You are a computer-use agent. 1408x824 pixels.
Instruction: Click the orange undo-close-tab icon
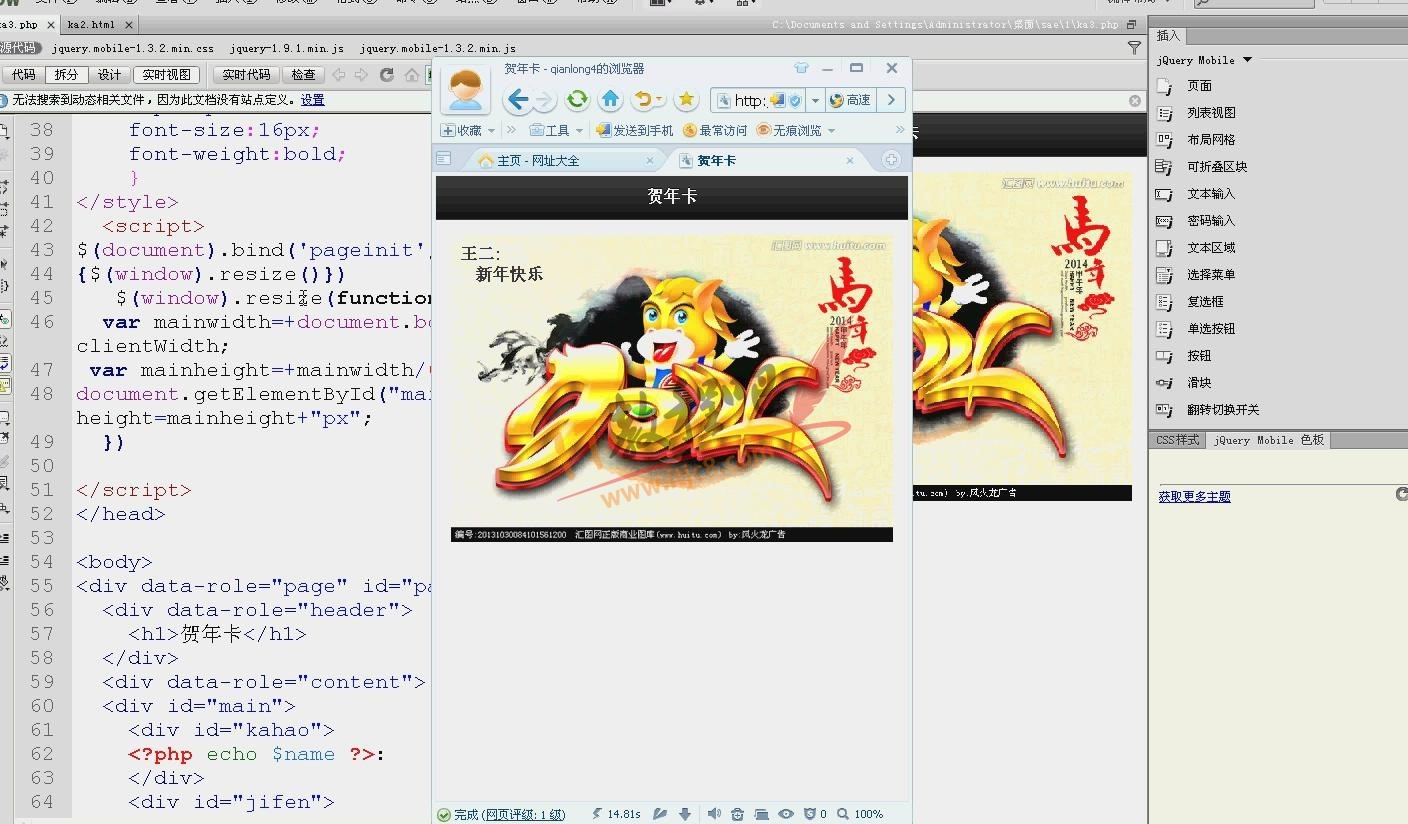(644, 99)
